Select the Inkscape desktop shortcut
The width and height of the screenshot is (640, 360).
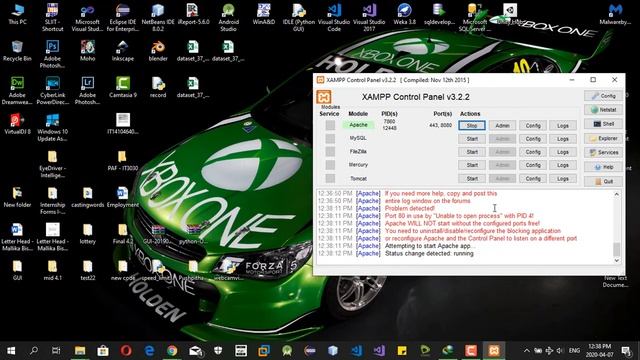click(x=123, y=51)
